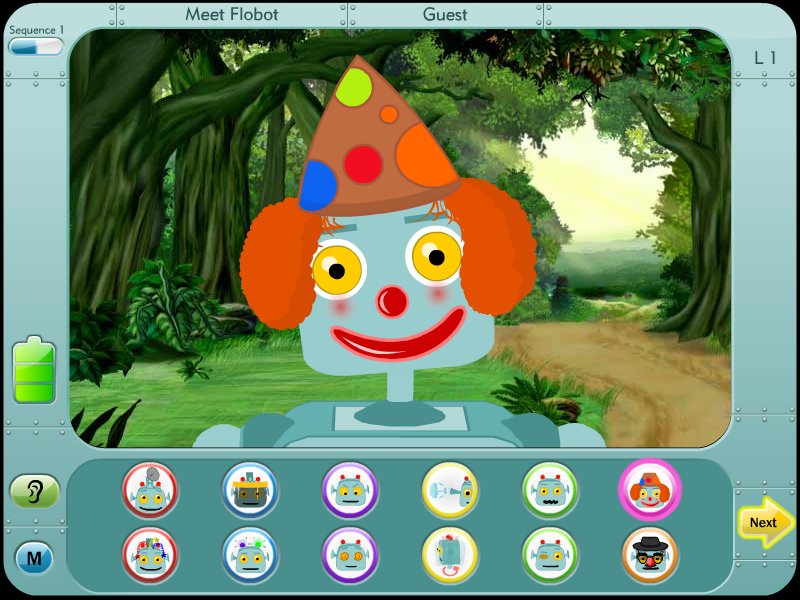
Task: Click the green battery indicator
Action: click(x=34, y=371)
